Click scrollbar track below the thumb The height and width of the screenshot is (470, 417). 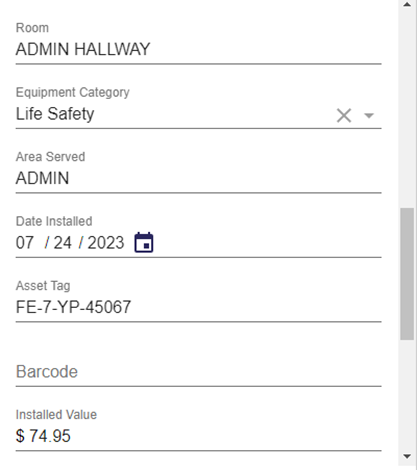pyautogui.click(x=407, y=396)
